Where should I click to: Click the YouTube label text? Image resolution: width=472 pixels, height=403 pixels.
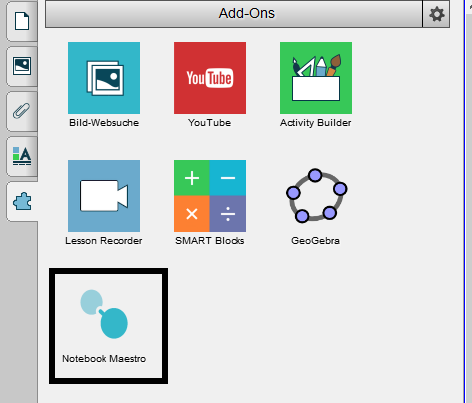click(x=210, y=123)
